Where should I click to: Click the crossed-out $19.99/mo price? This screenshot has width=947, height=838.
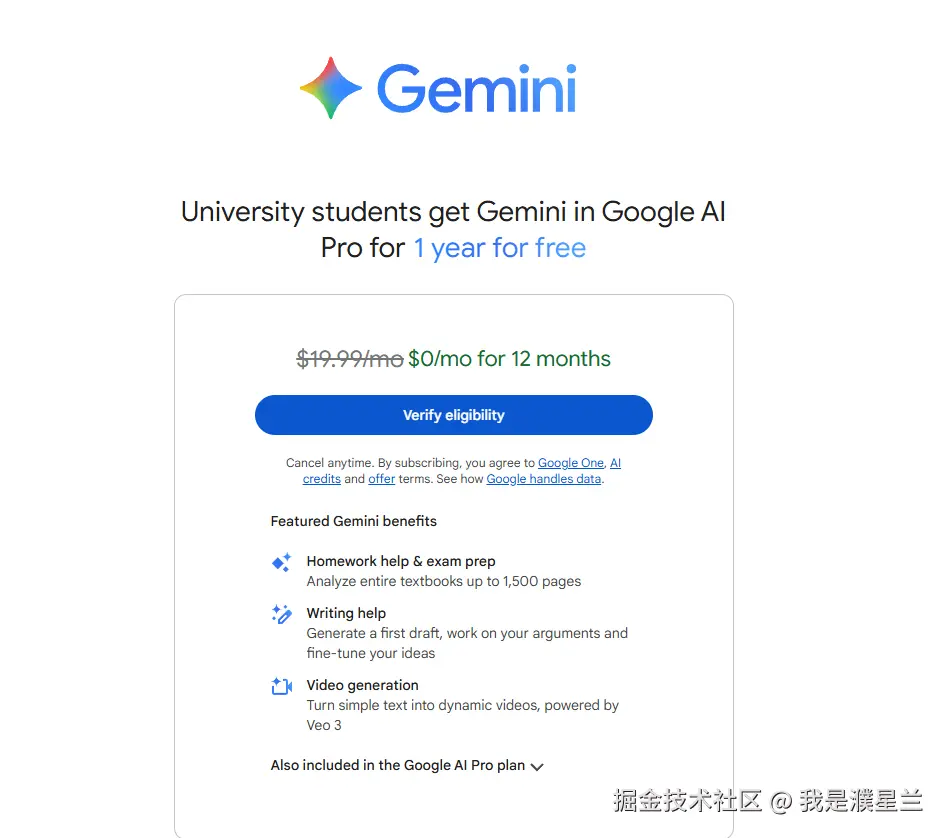tap(350, 359)
